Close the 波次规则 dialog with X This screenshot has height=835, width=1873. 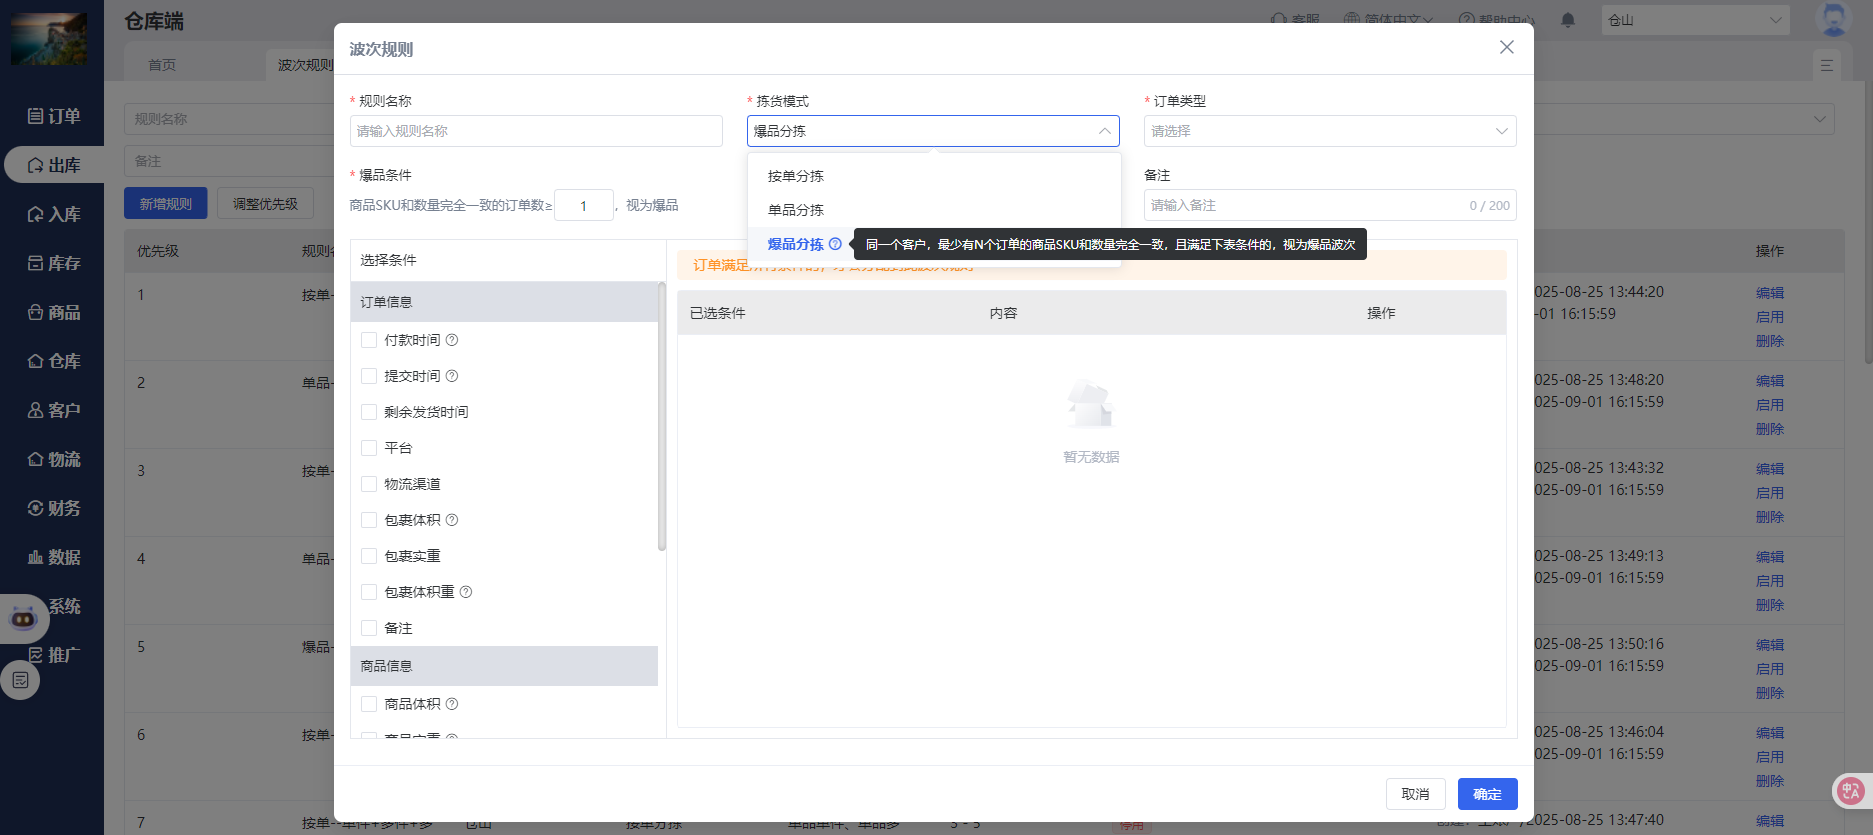1506,48
